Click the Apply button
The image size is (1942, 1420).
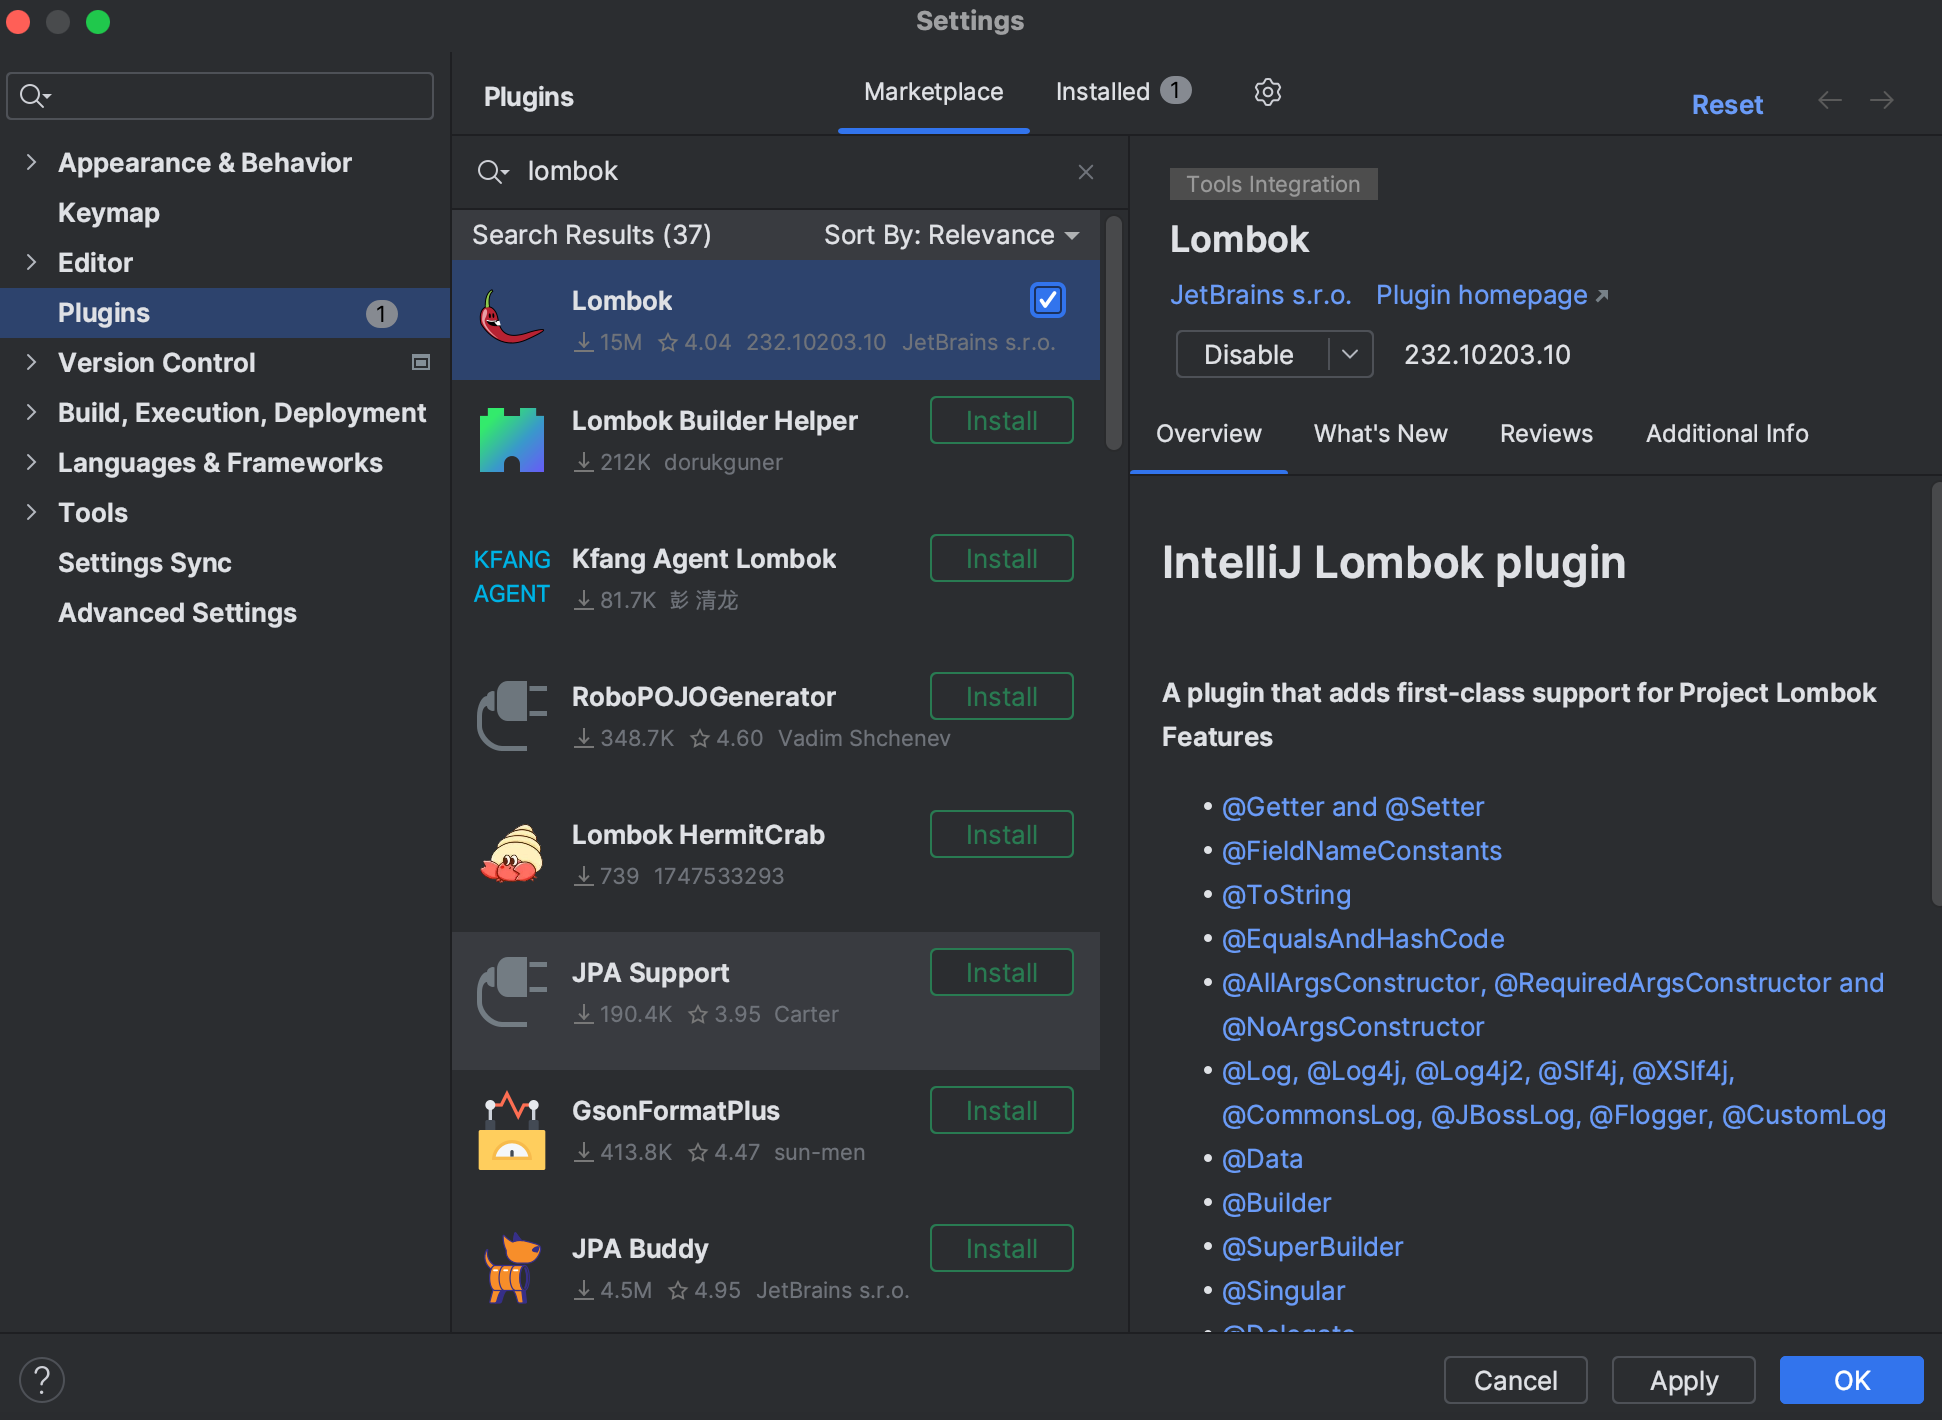tap(1683, 1380)
